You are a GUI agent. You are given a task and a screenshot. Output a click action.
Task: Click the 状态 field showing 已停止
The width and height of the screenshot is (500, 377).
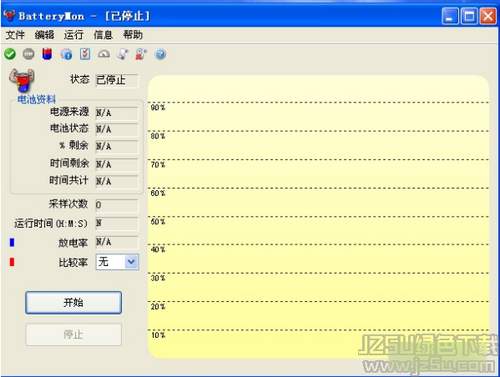click(117, 80)
